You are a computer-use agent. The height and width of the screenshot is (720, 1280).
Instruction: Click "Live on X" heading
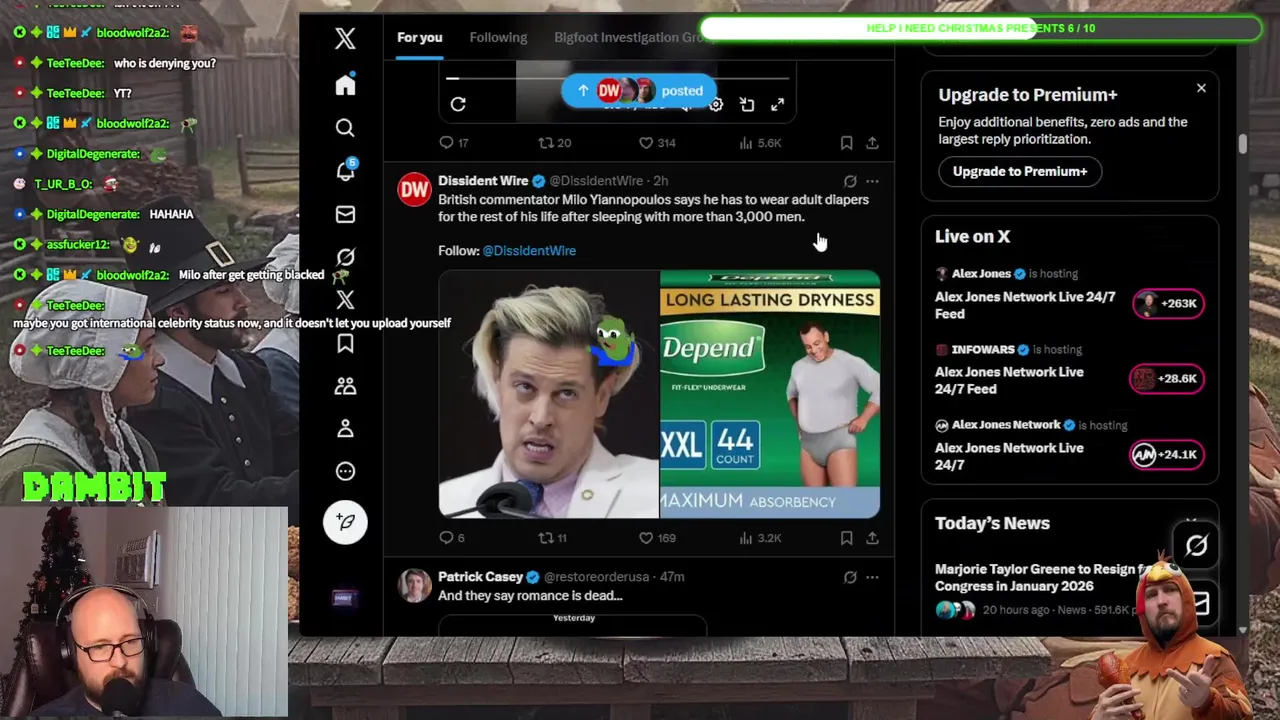click(972, 237)
